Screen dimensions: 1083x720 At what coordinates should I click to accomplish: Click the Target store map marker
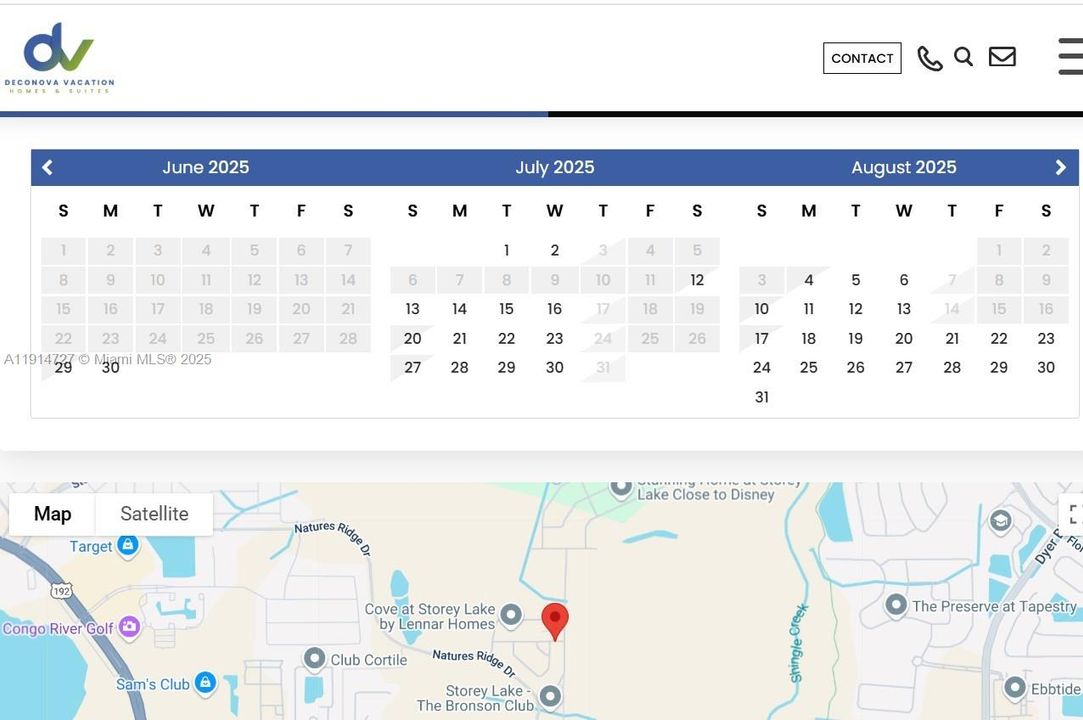128,545
